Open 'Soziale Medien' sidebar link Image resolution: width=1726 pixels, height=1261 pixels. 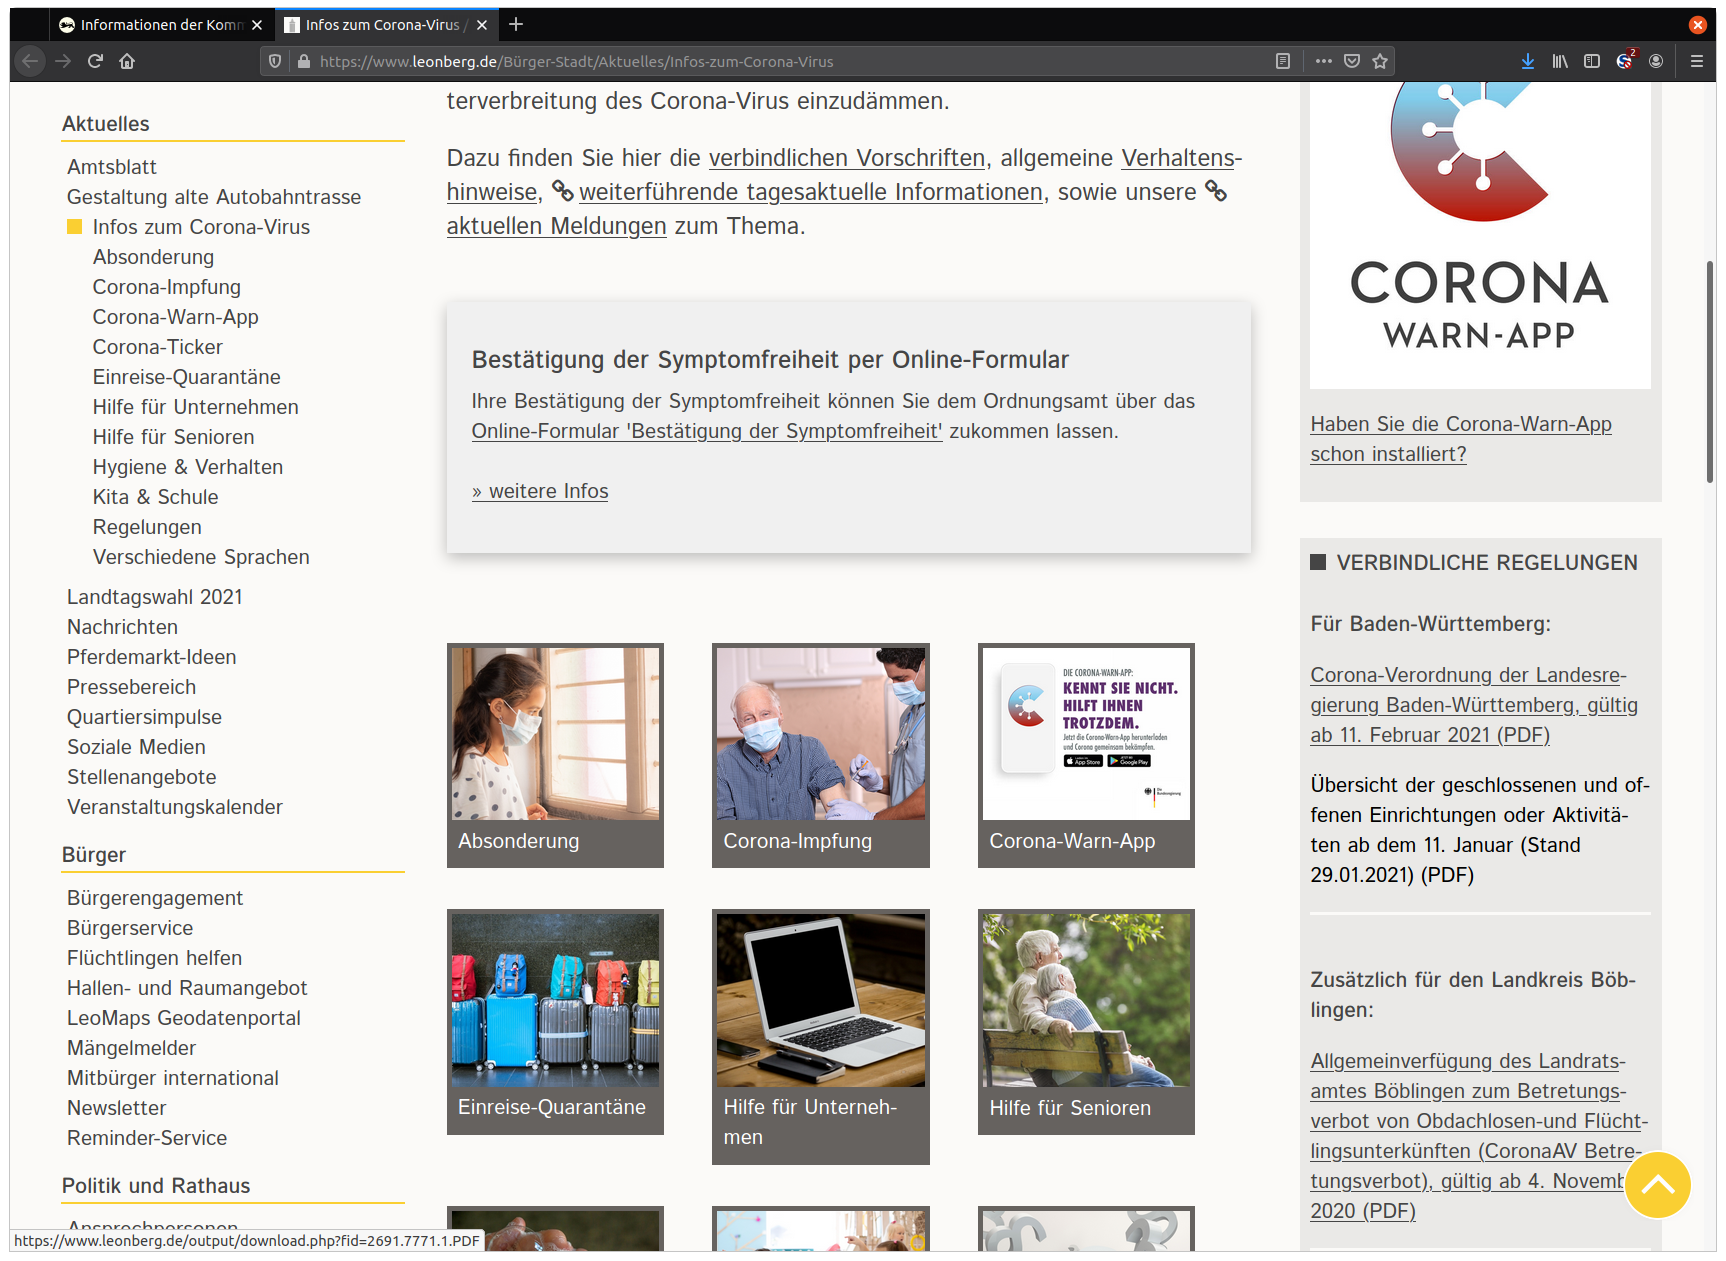(136, 747)
